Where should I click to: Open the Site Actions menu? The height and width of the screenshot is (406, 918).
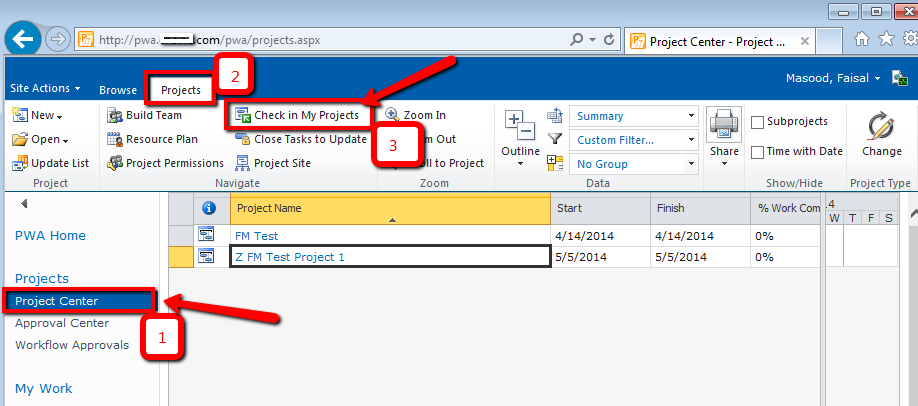(x=45, y=89)
